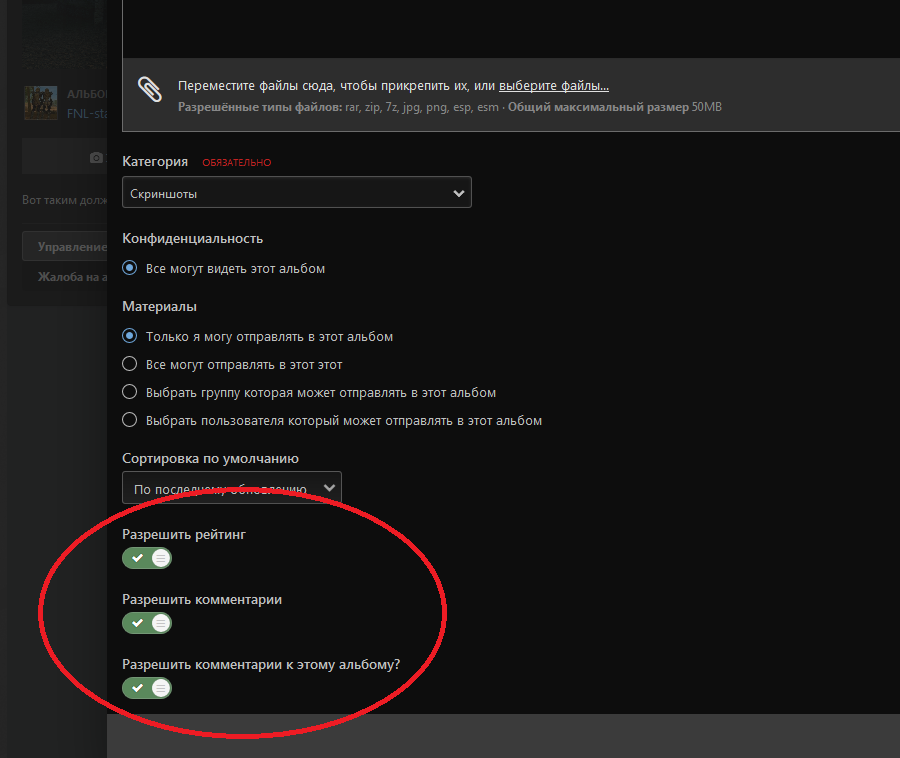The width and height of the screenshot is (900, 758).
Task: Pick "Выбрать пользователя который может отправлять" radio
Action: tap(129, 421)
